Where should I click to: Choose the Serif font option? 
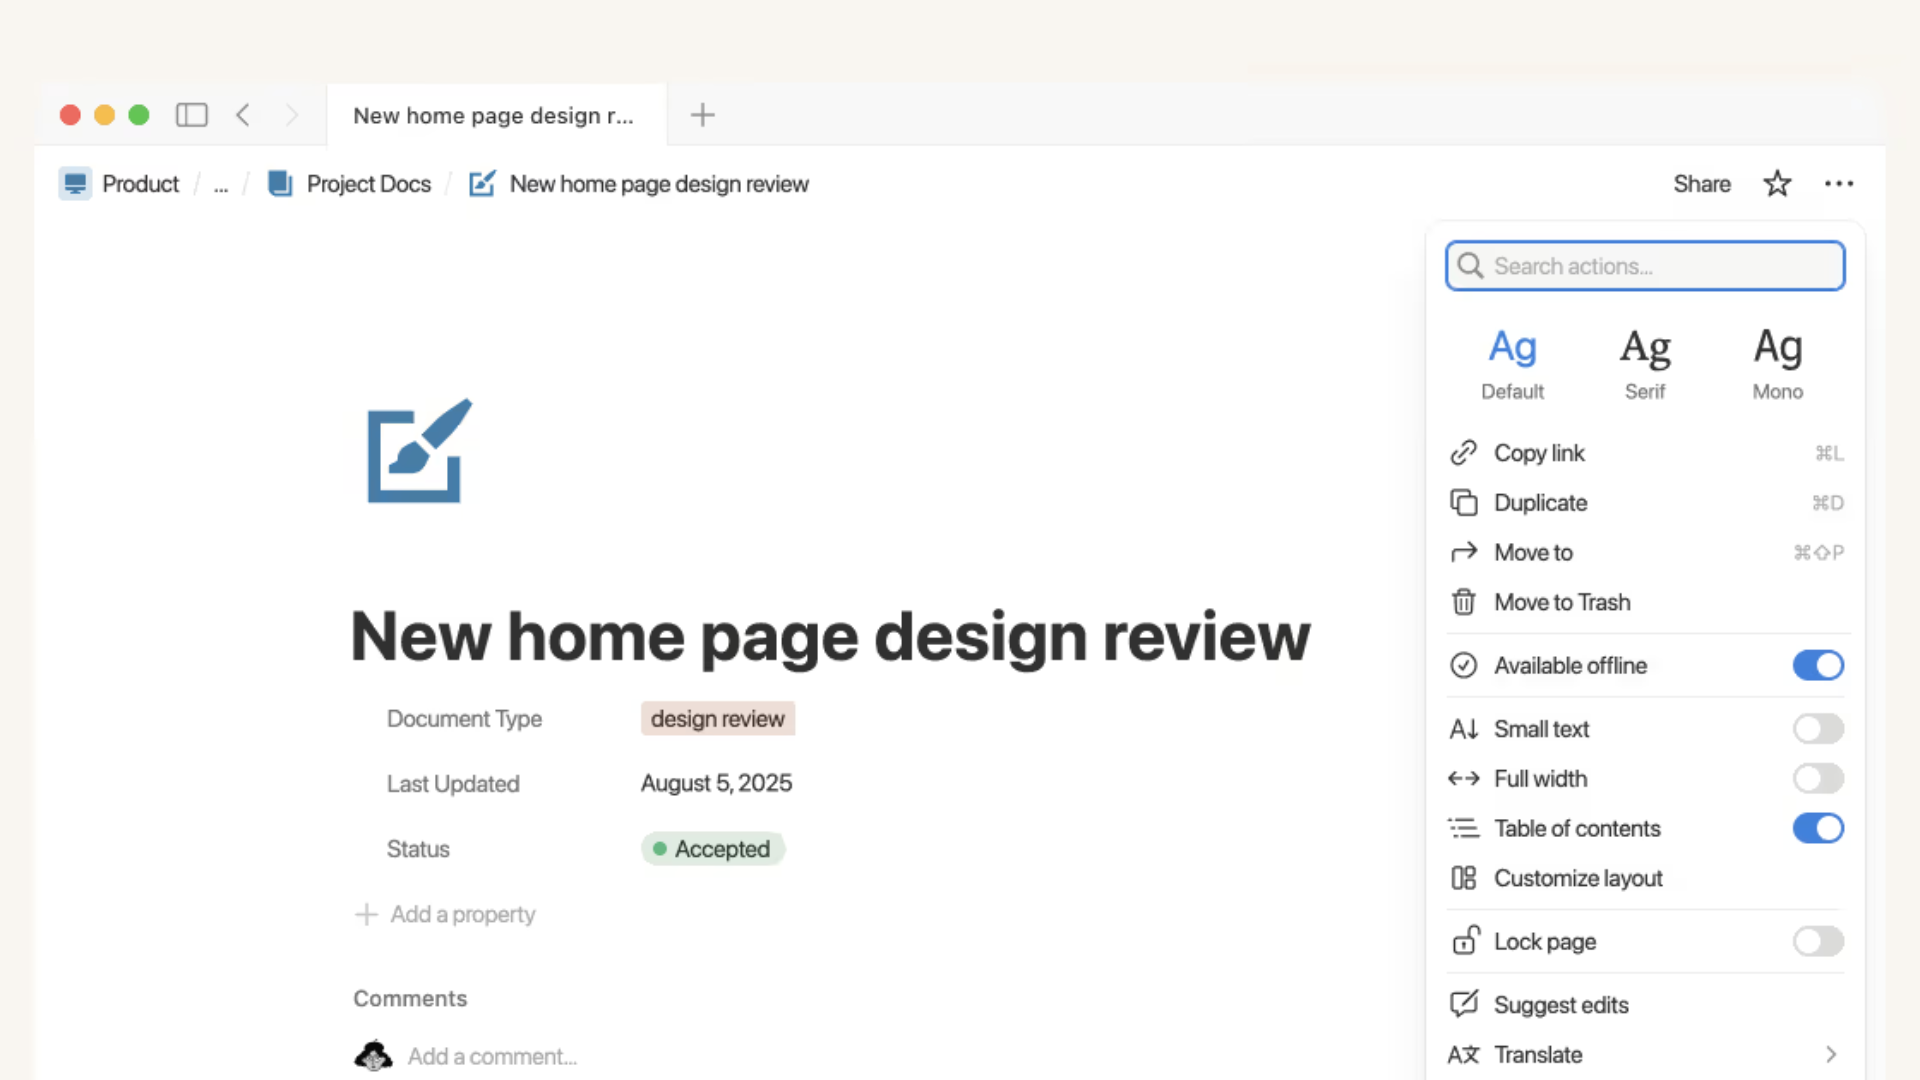pyautogui.click(x=1645, y=364)
